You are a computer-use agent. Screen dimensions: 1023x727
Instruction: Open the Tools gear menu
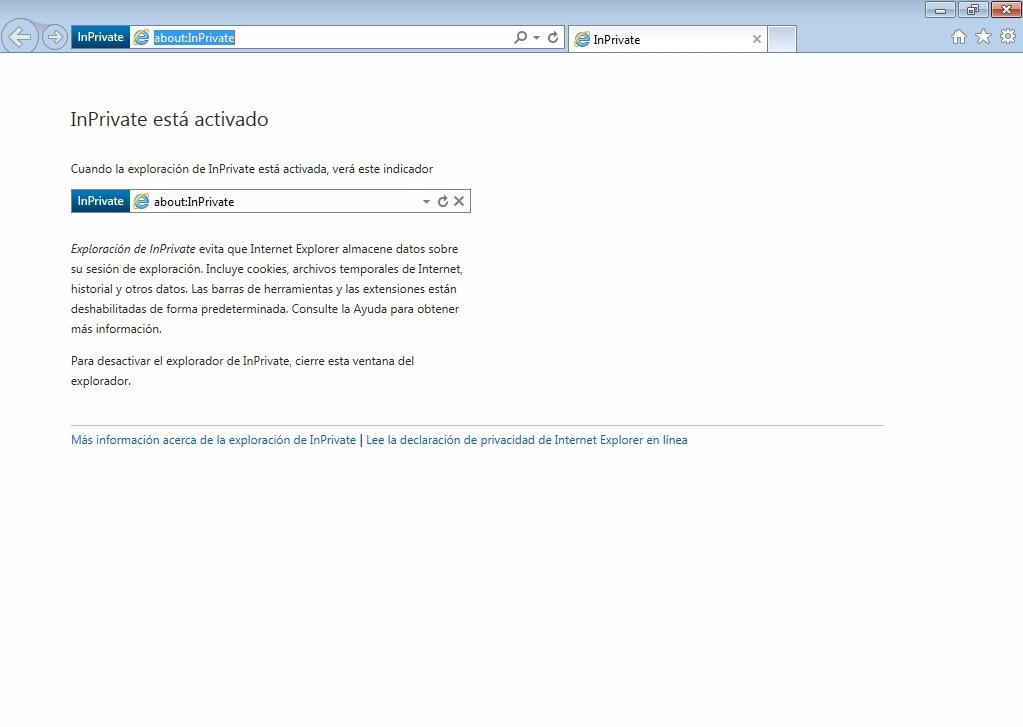pos(1008,37)
